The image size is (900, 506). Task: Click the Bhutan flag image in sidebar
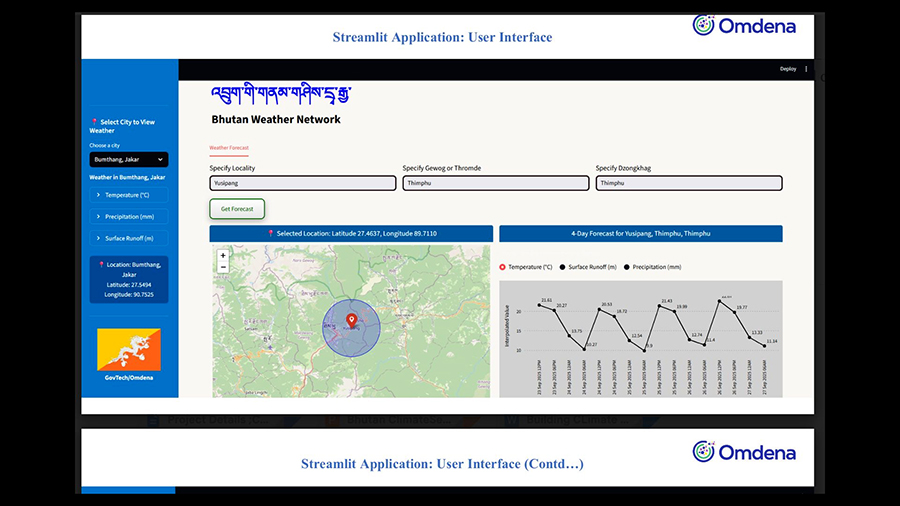tap(128, 350)
